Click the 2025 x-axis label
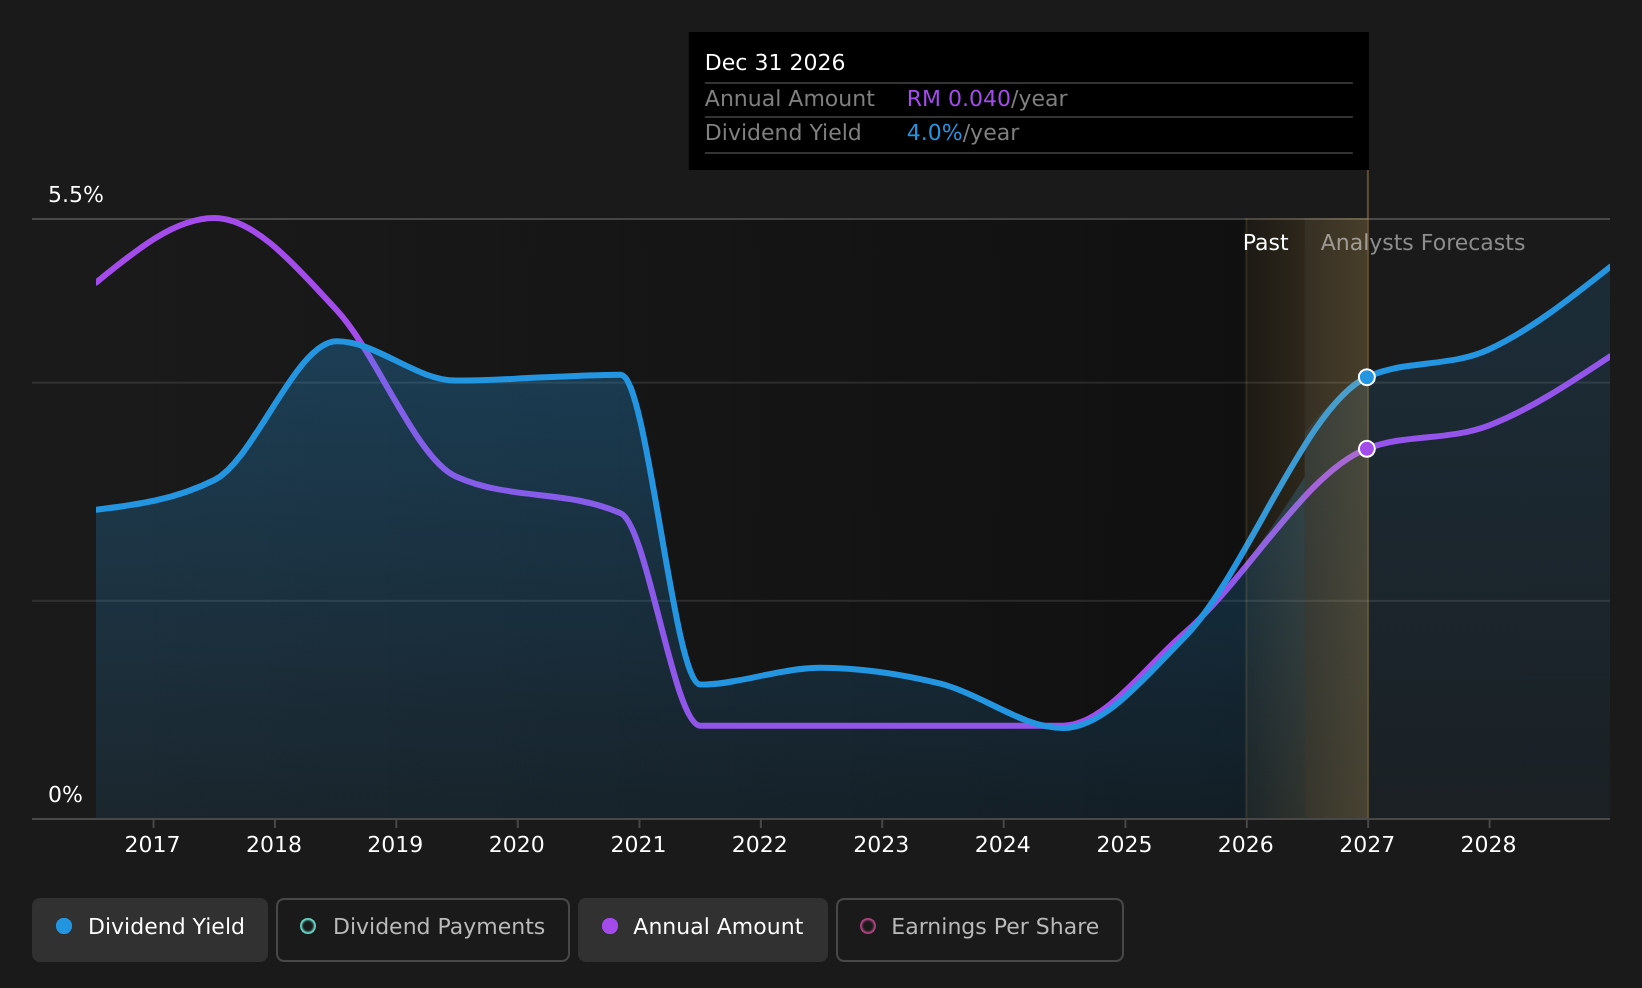Screen dimensions: 1642x988 1125,845
